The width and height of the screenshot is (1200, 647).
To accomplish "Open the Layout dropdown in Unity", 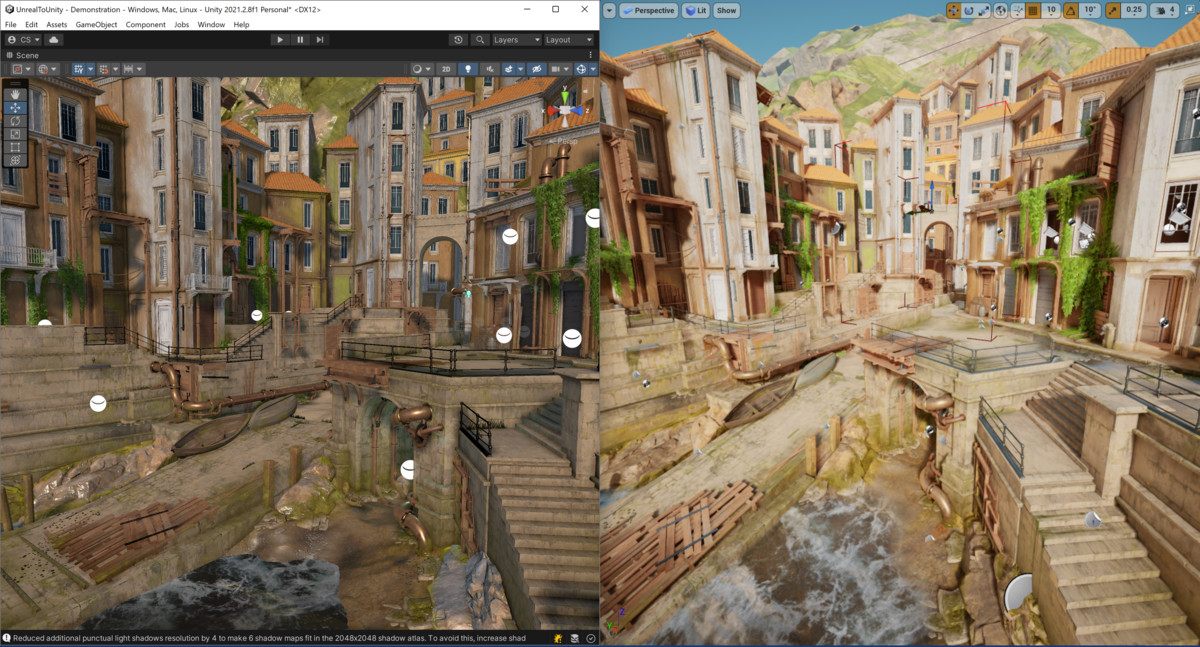I will pos(568,39).
